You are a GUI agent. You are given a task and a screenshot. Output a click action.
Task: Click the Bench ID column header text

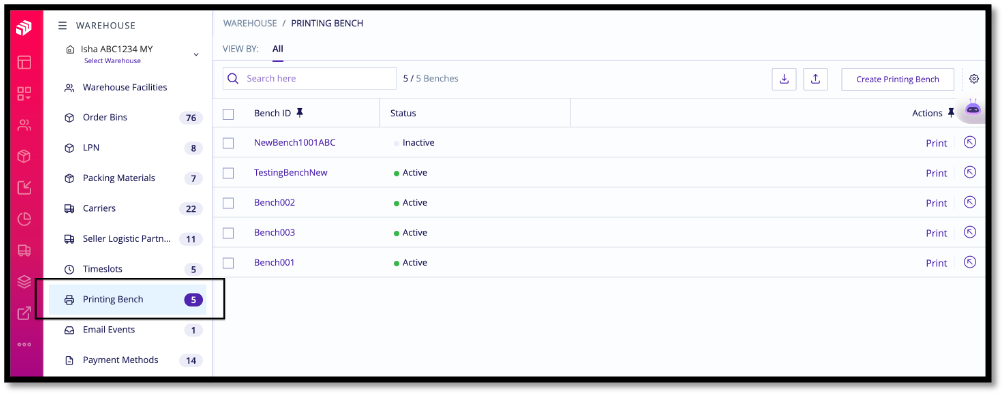tap(272, 113)
